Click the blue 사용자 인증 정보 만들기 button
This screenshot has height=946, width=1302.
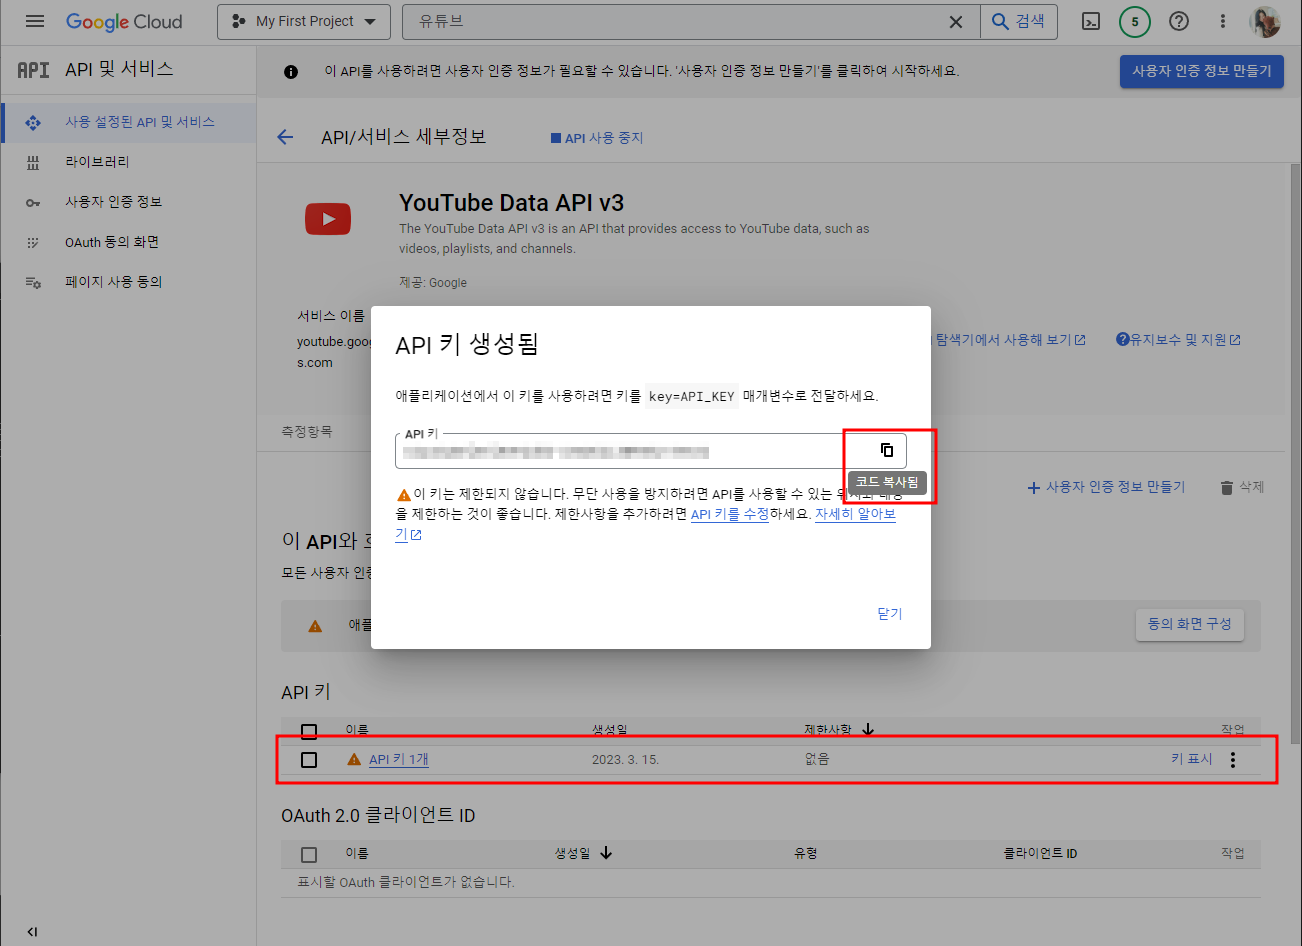(x=1201, y=71)
